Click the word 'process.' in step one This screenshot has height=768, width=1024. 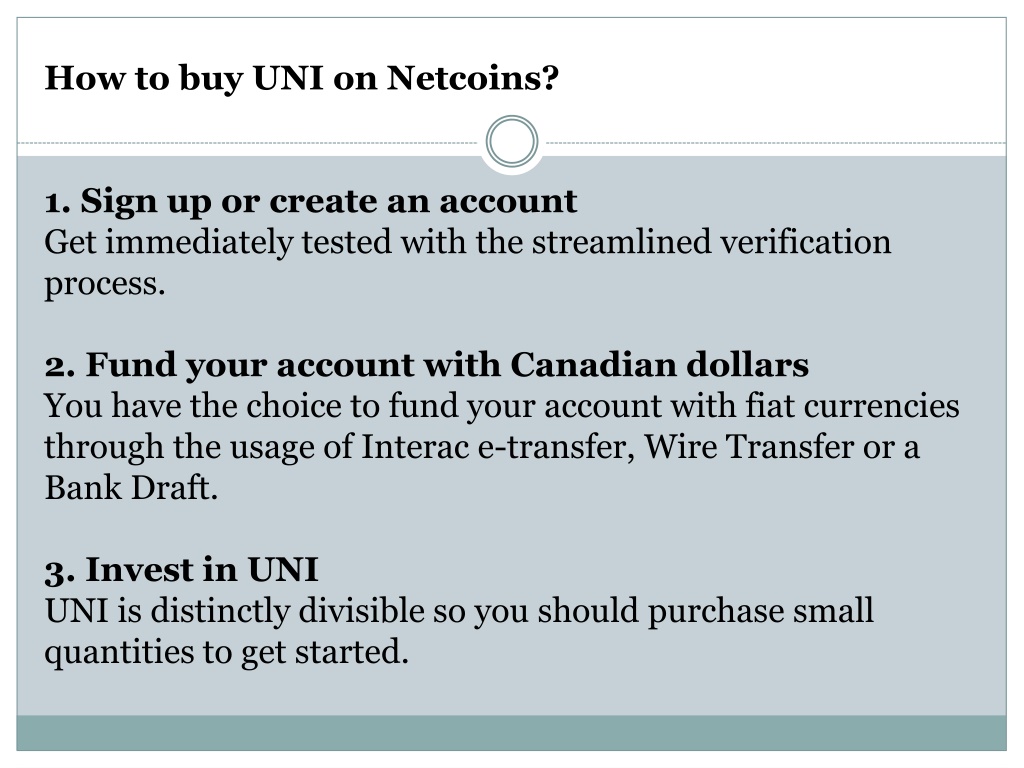pyautogui.click(x=105, y=284)
